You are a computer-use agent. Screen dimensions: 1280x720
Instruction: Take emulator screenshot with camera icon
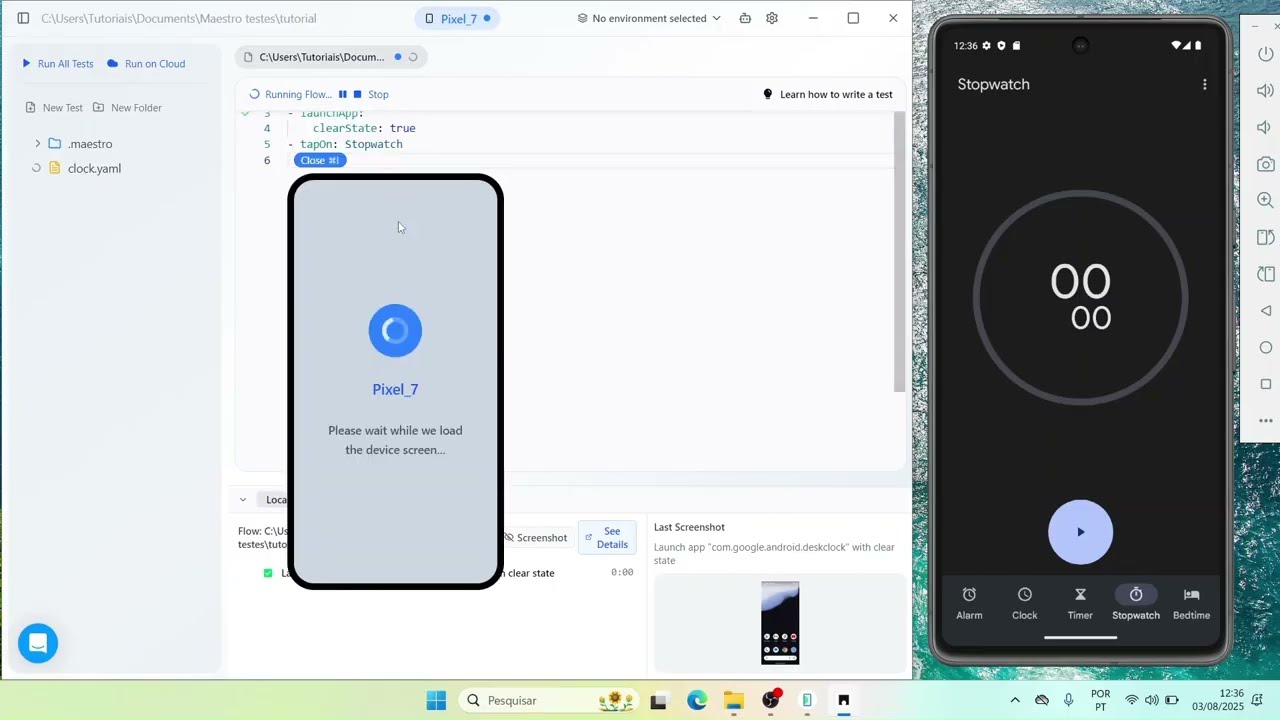coord(1266,164)
